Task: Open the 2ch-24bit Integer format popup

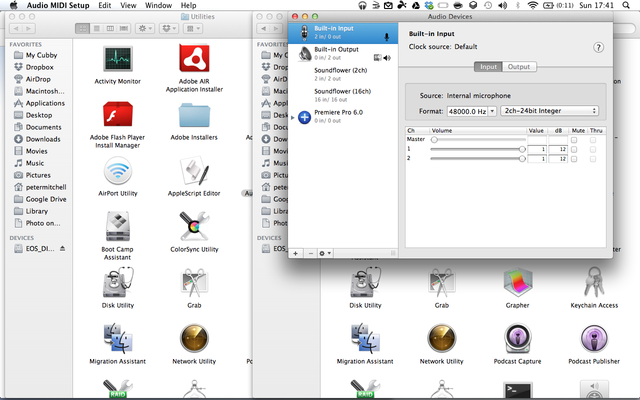Action: click(550, 111)
